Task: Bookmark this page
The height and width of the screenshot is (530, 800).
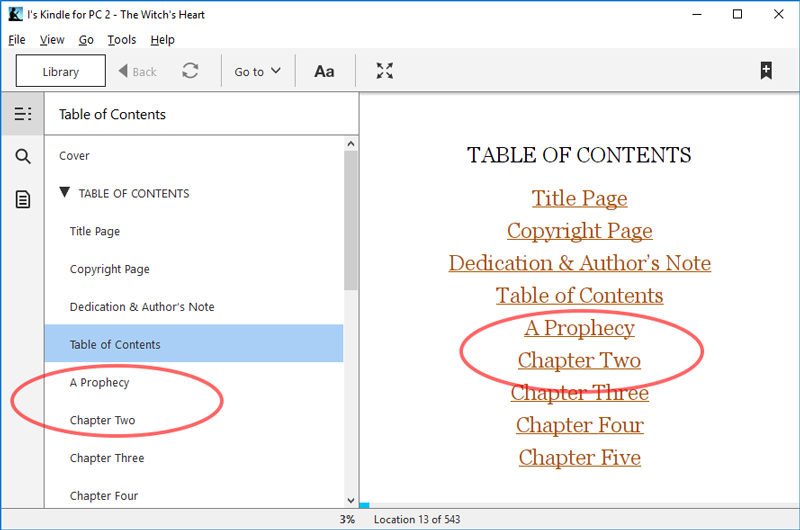Action: [x=765, y=71]
